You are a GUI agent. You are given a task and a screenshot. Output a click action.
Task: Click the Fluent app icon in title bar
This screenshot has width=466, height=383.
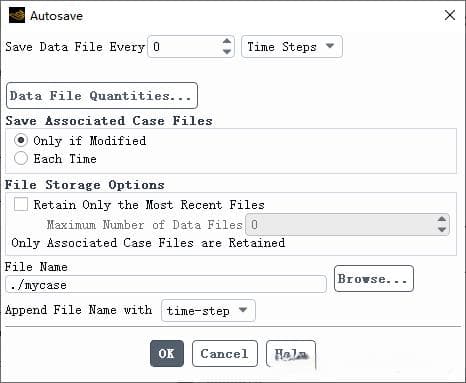point(17,15)
